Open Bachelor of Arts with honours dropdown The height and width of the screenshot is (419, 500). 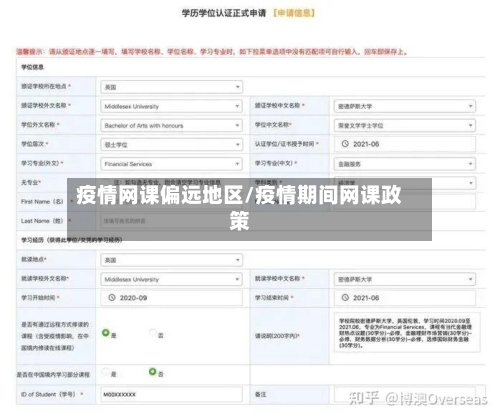click(x=171, y=126)
